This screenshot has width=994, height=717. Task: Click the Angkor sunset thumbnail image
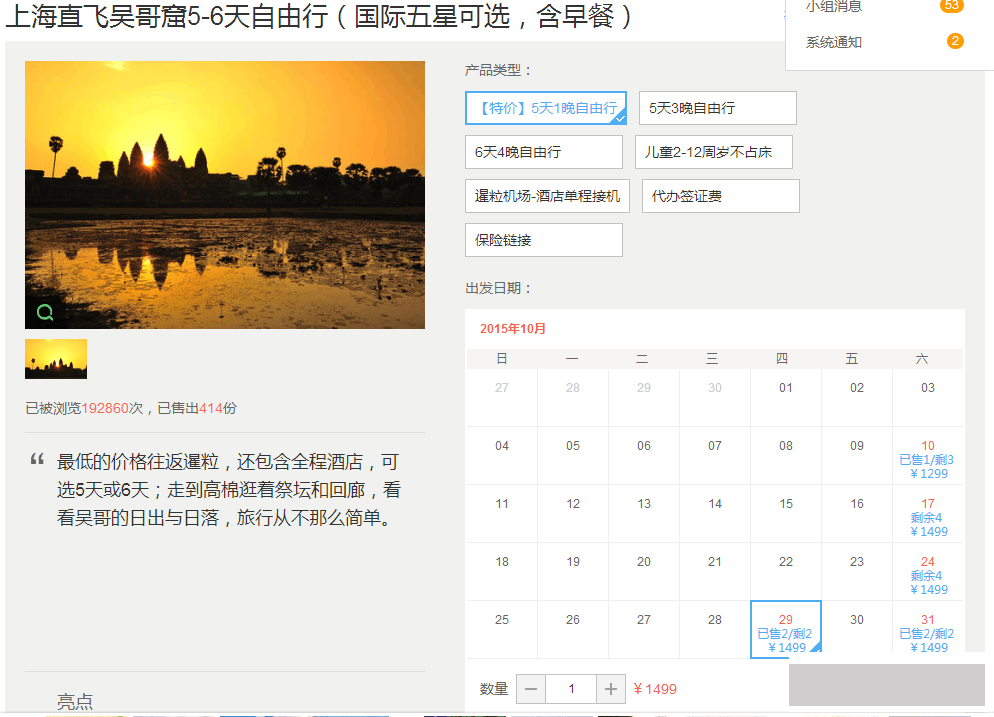tap(56, 359)
